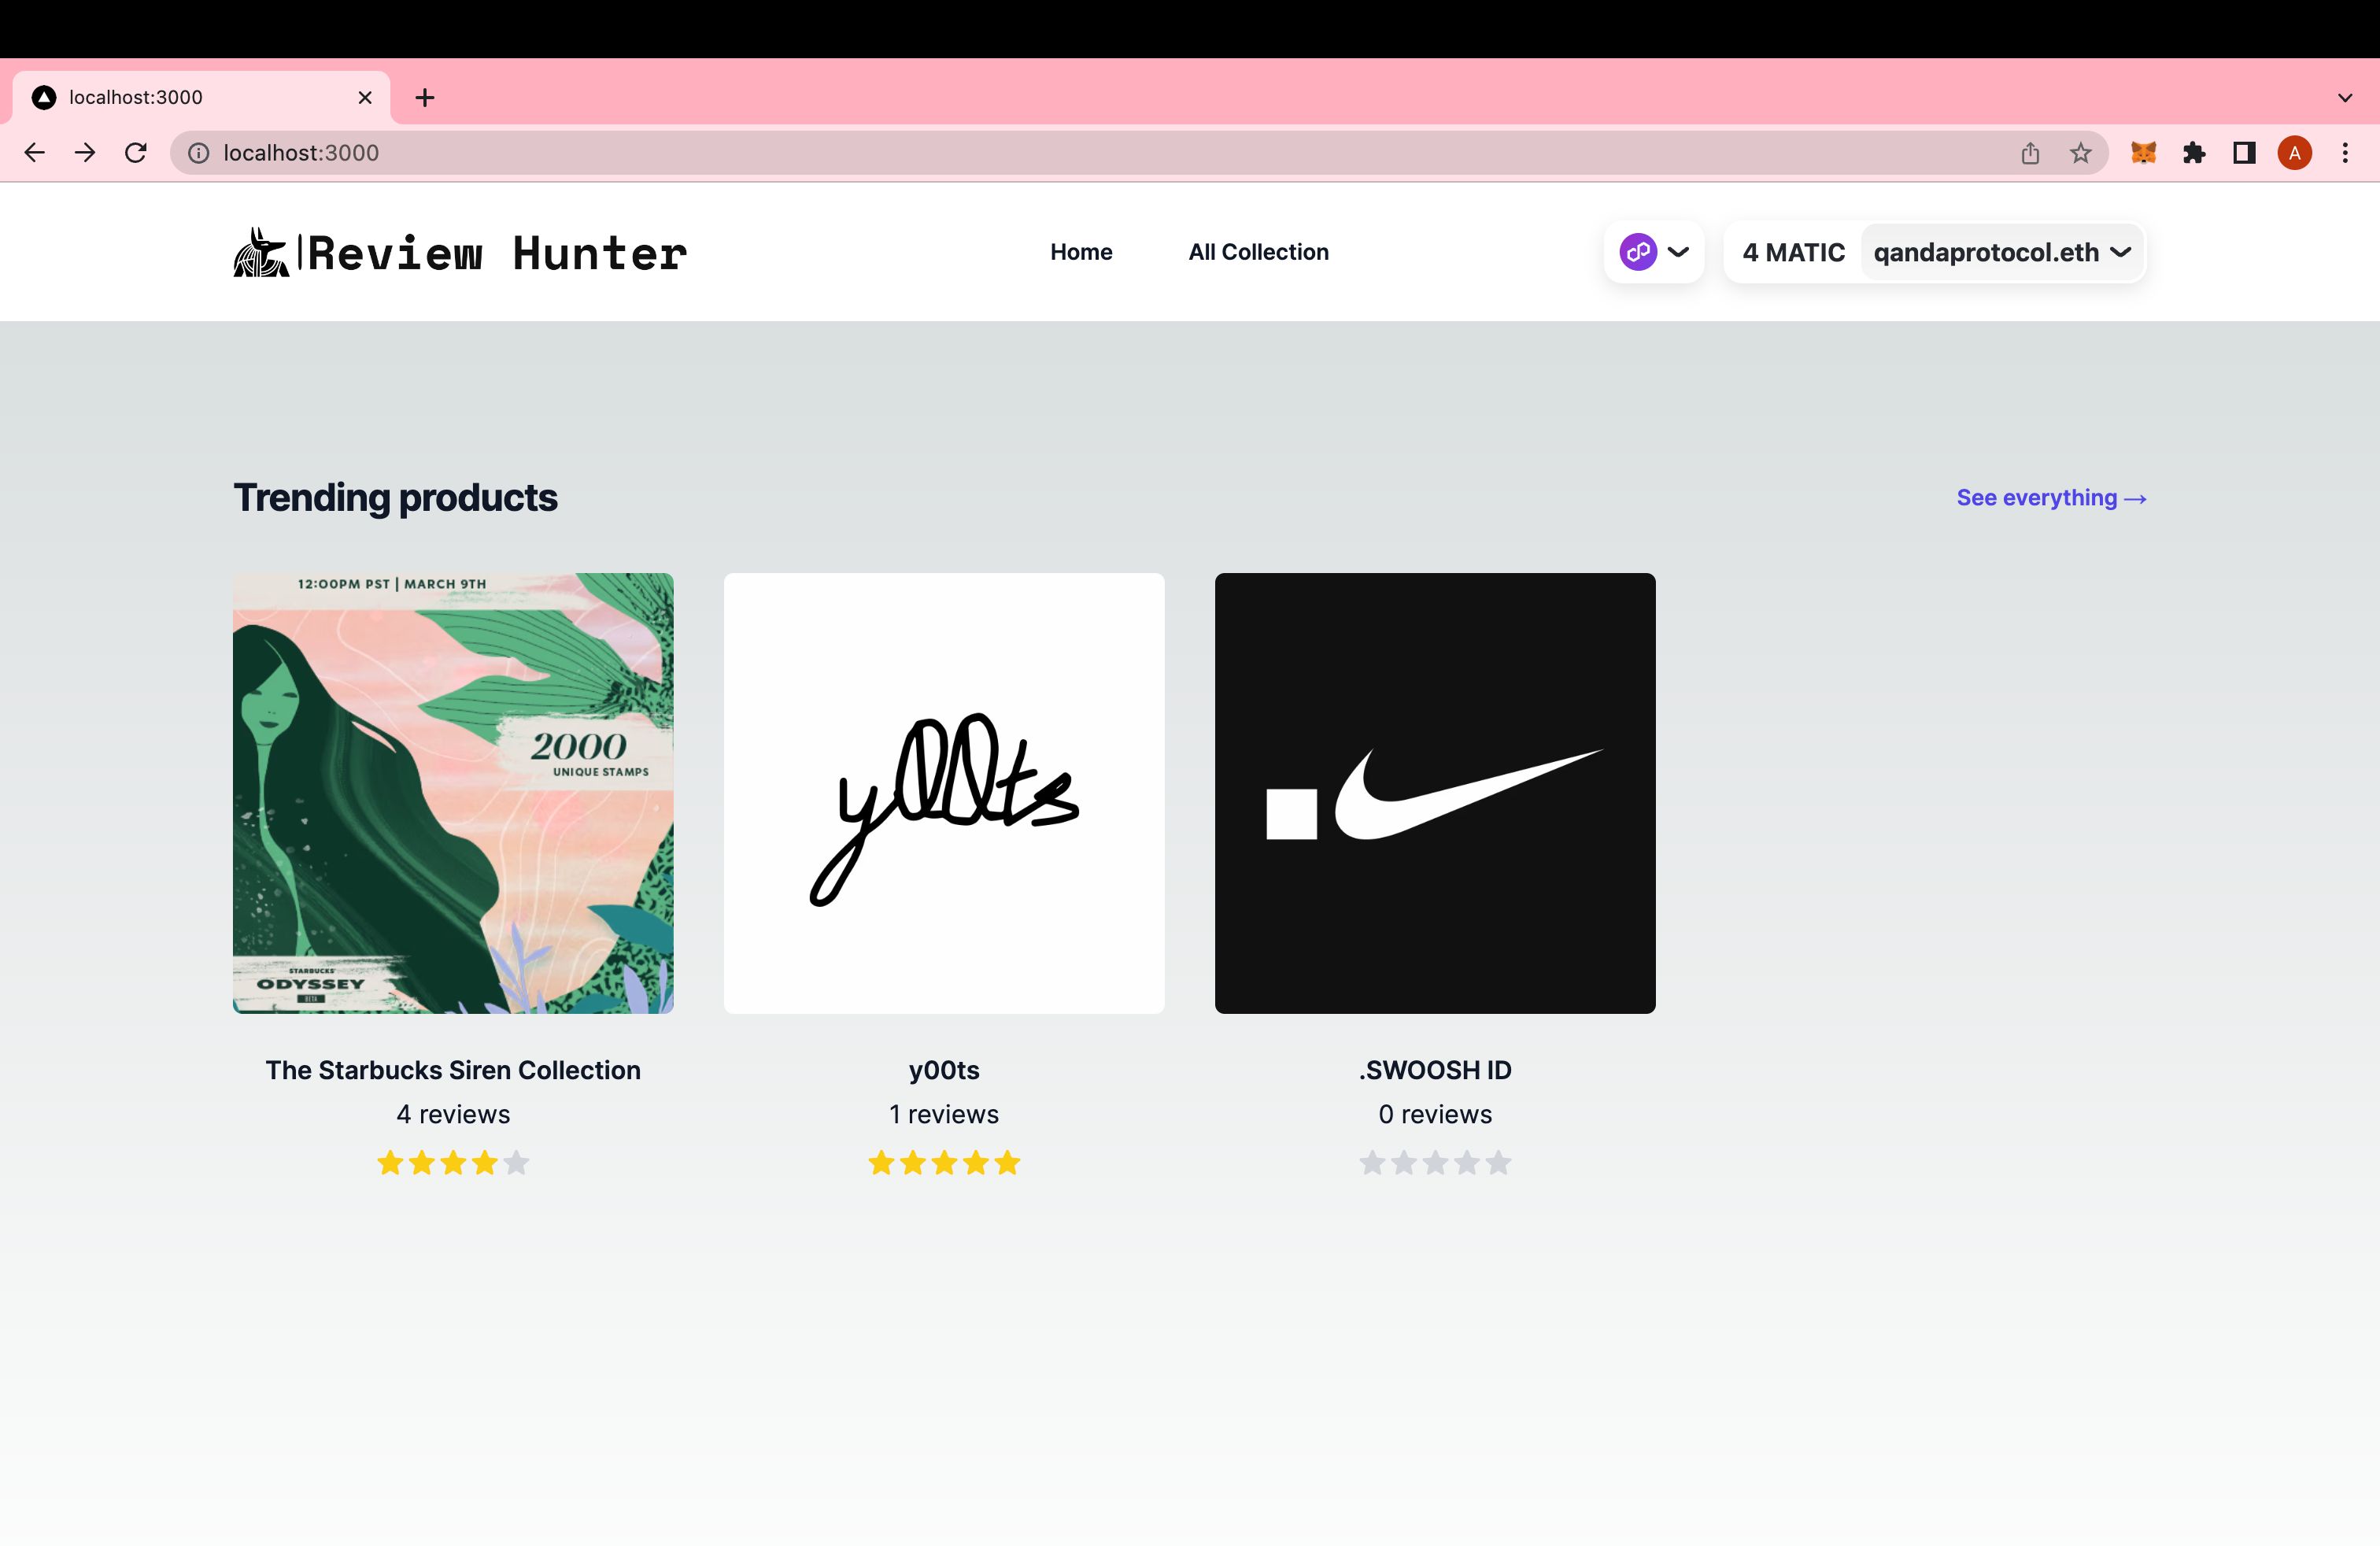Click the Review Hunter site title
The width and height of the screenshot is (2380, 1546).
point(497,253)
